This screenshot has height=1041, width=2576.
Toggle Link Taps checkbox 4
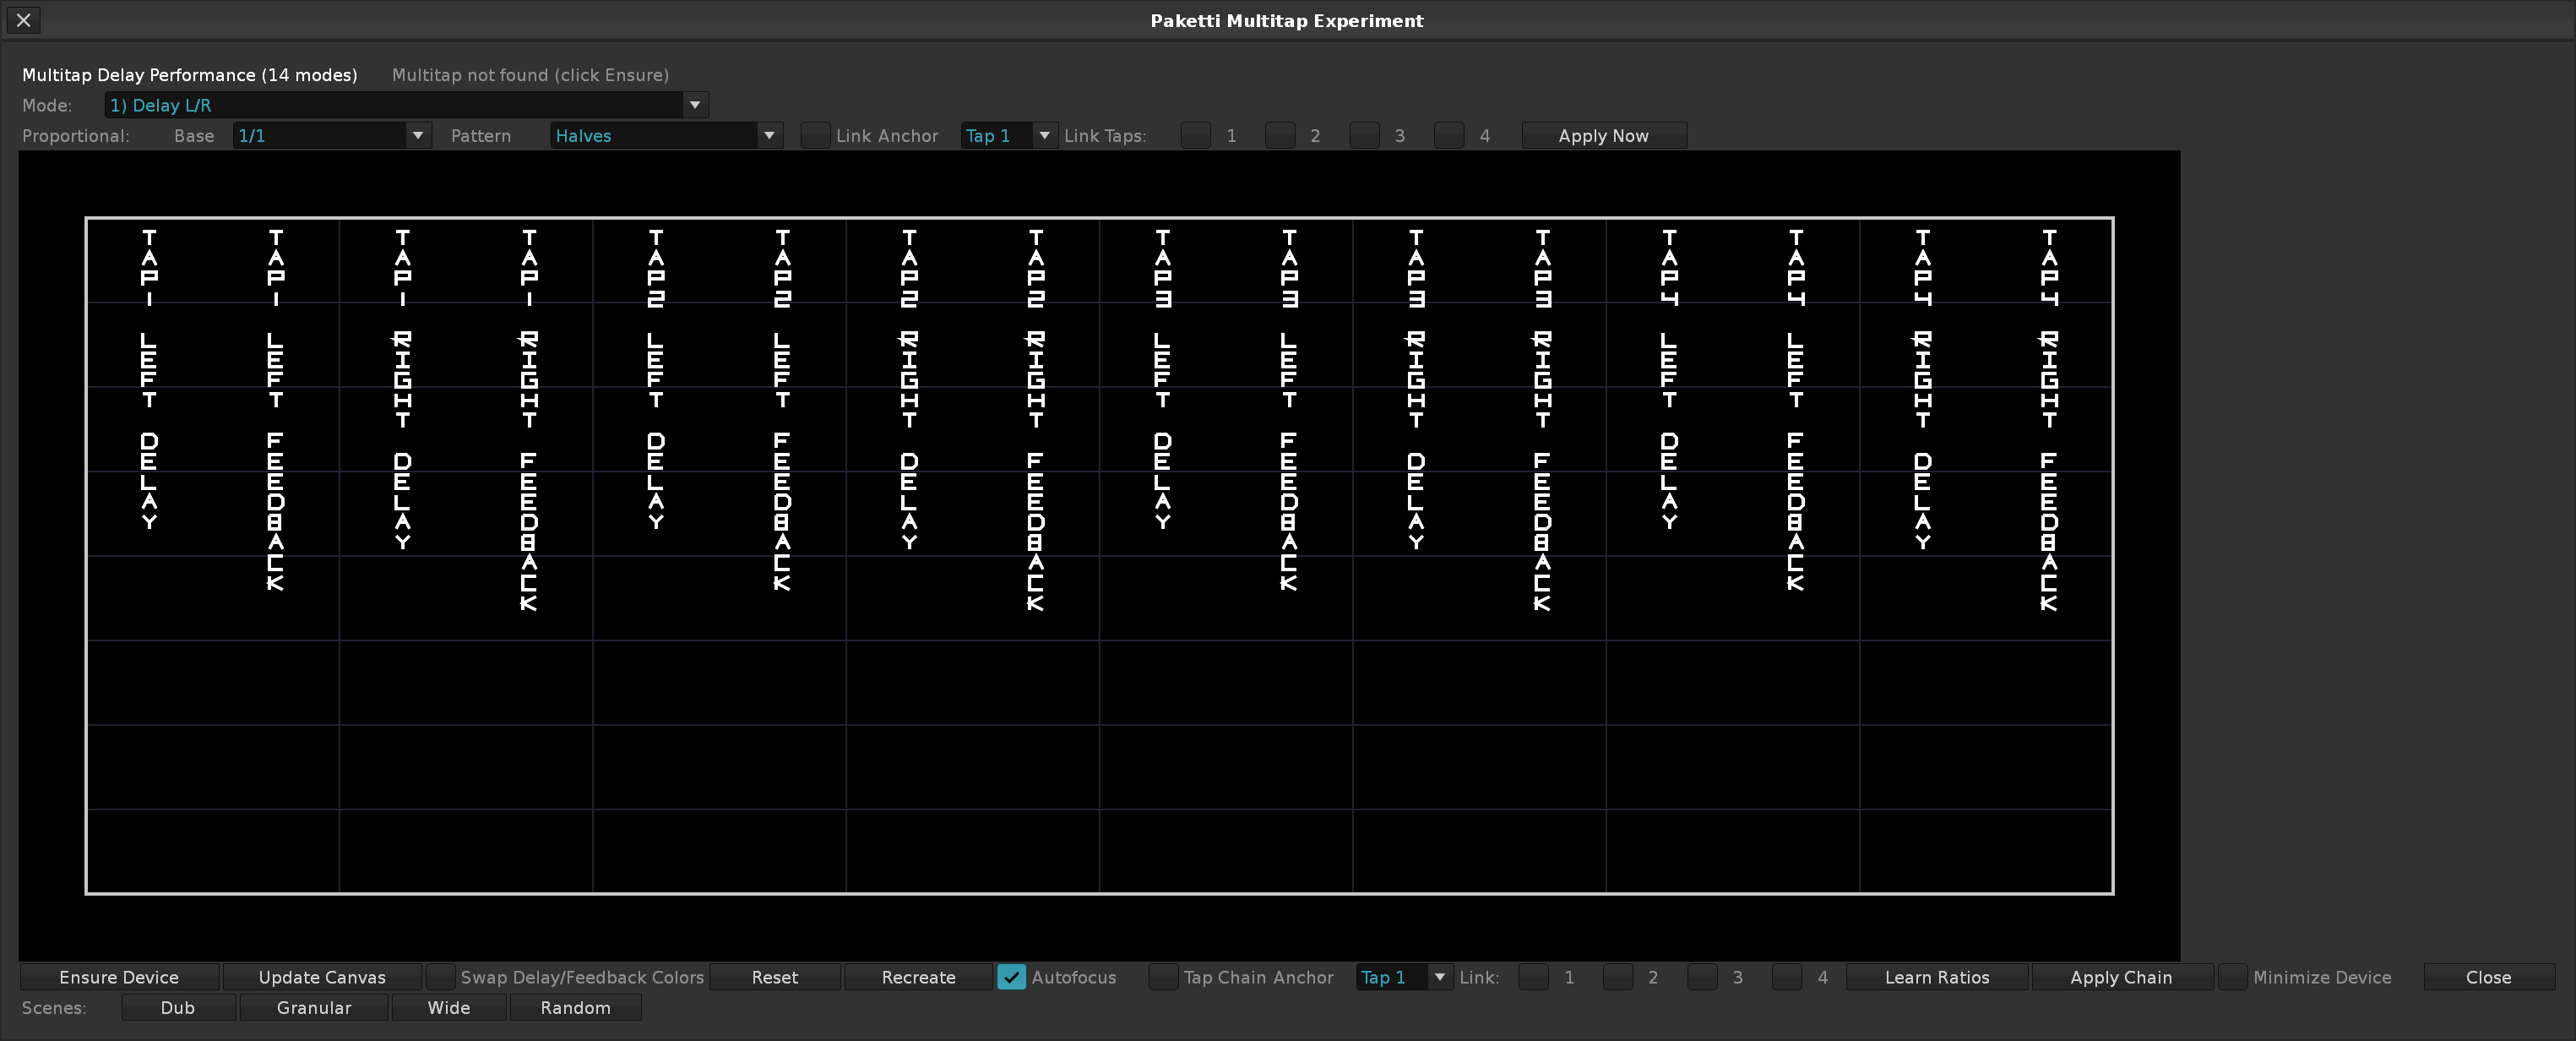1448,136
